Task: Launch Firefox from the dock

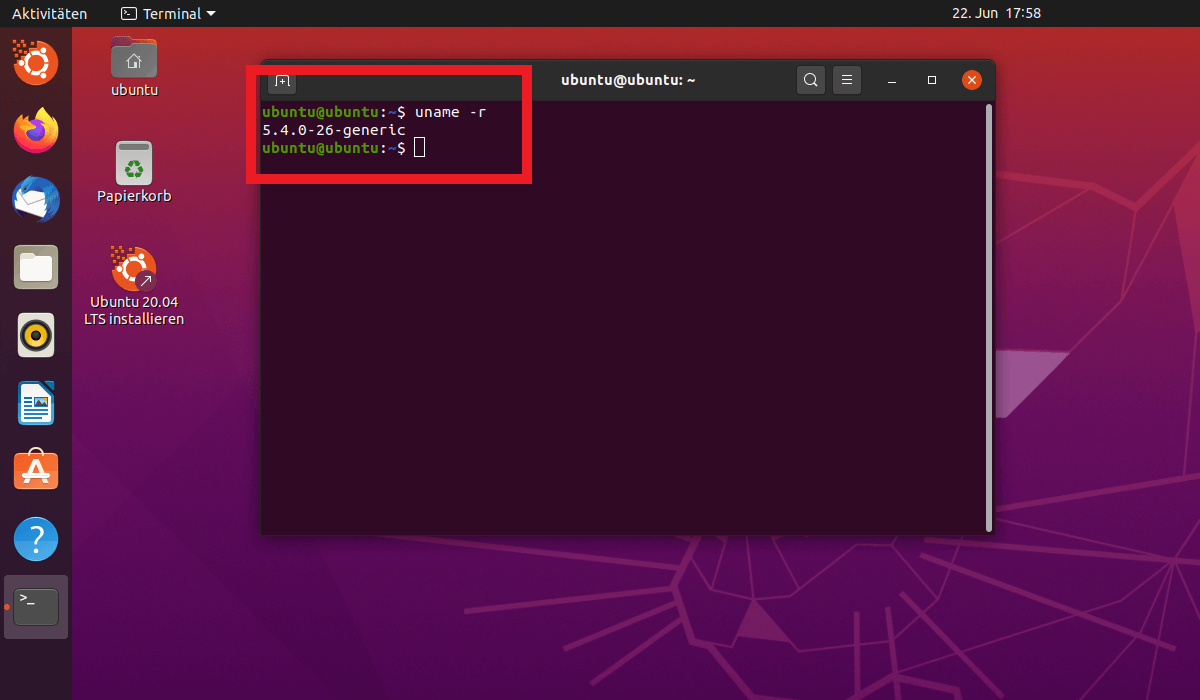Action: (x=36, y=130)
